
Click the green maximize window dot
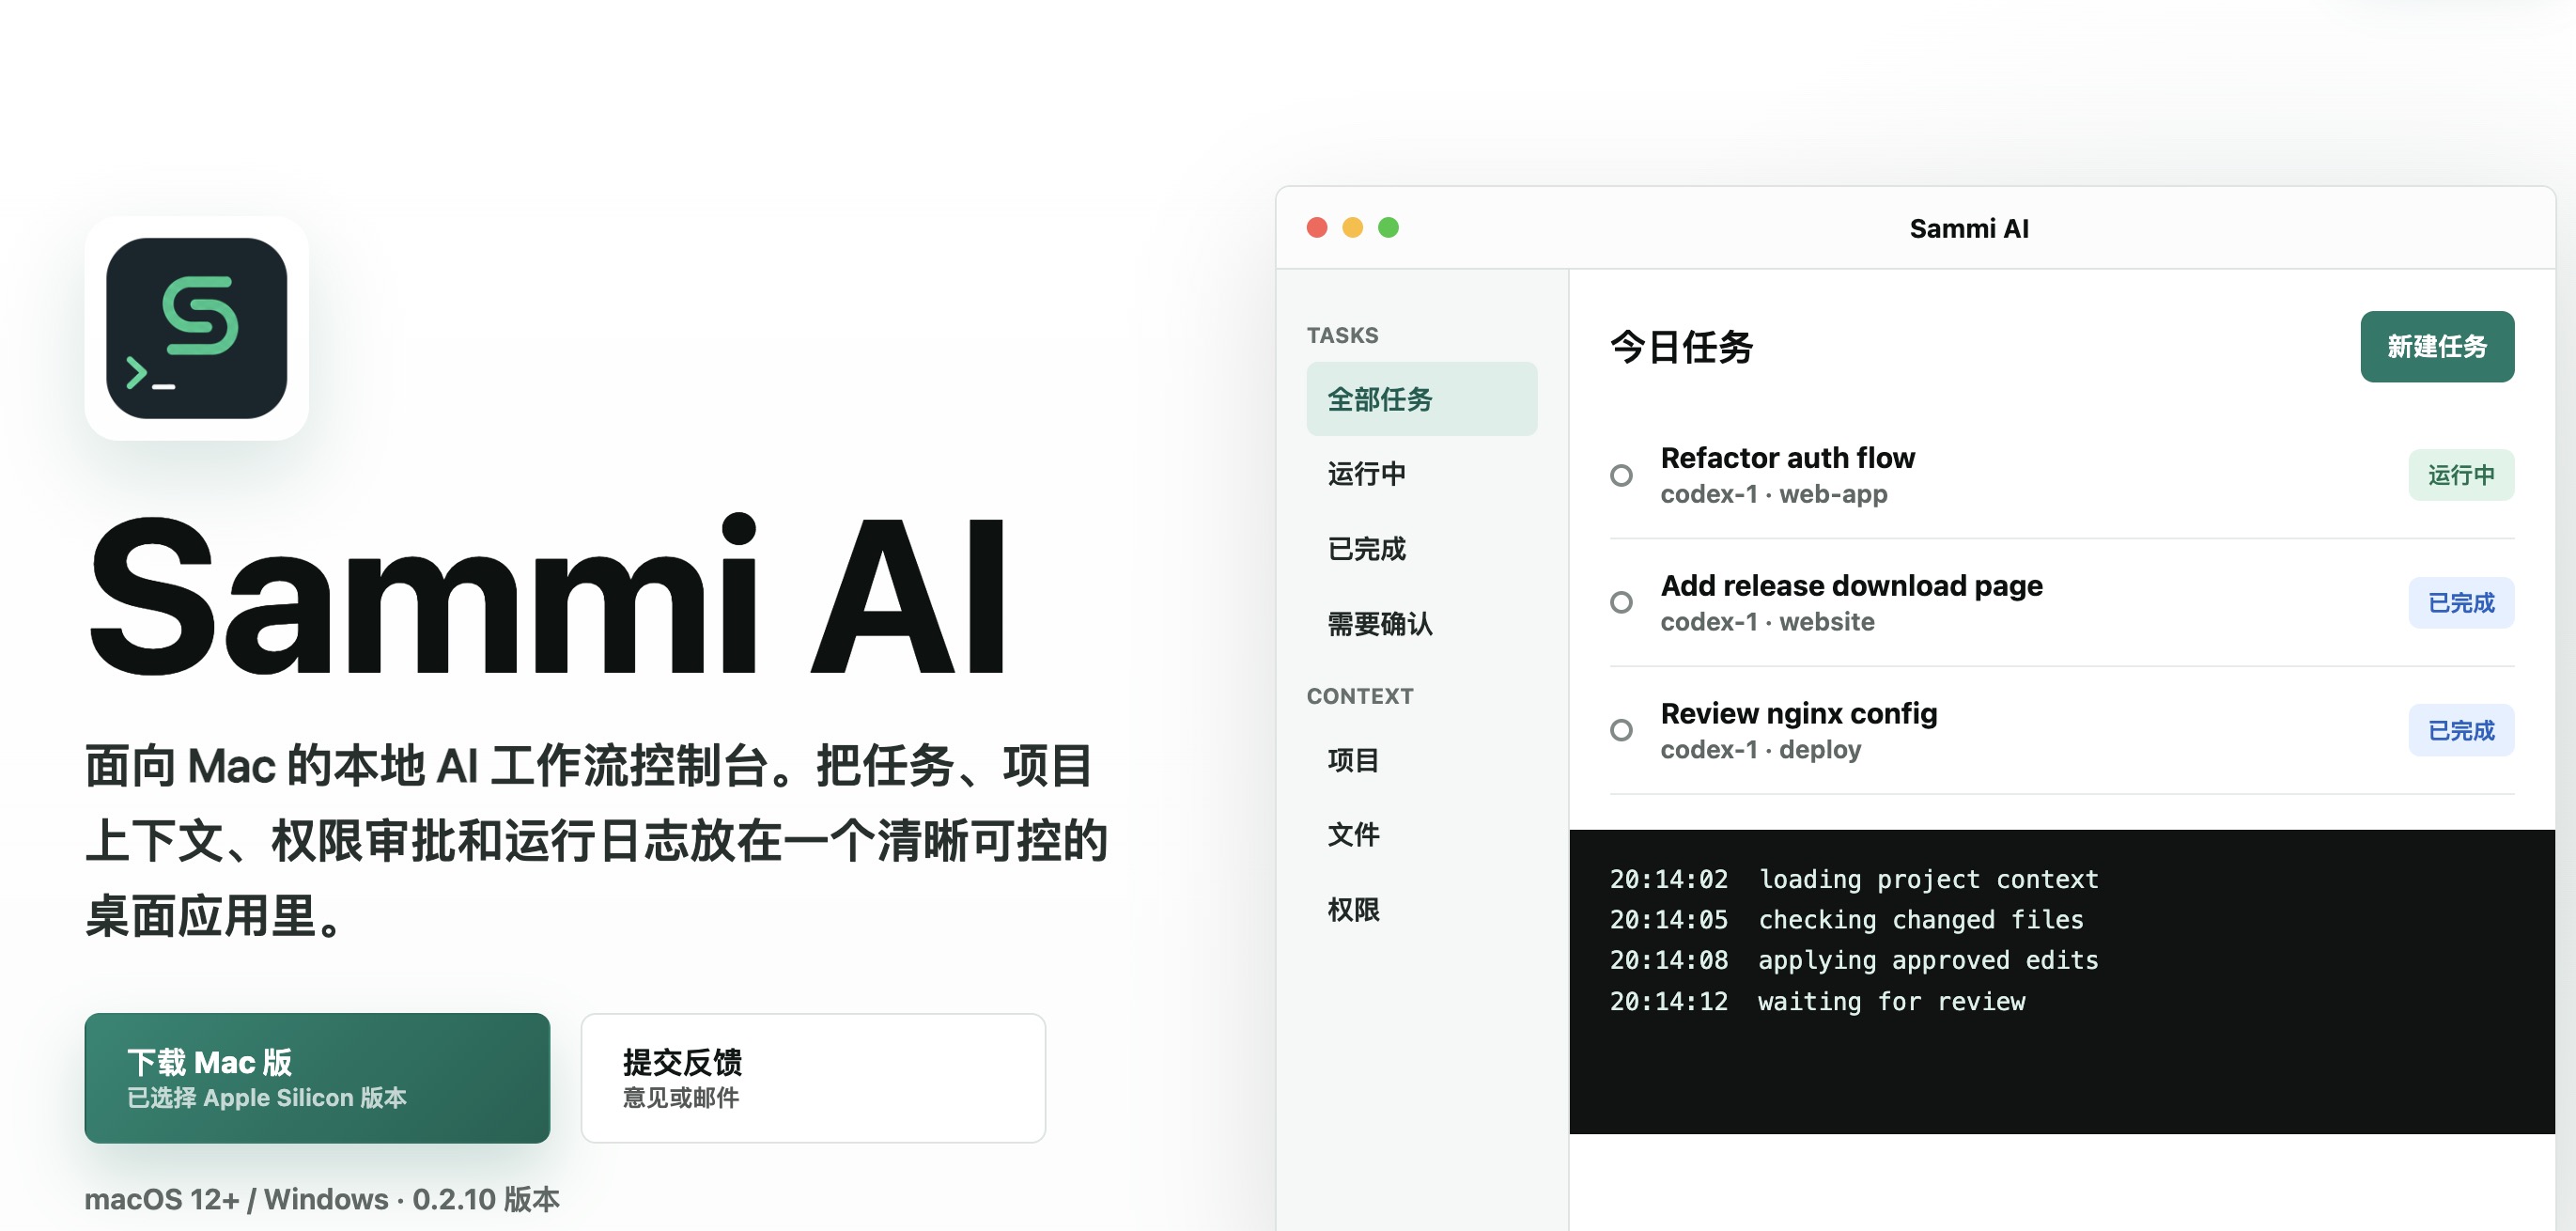tap(1388, 228)
